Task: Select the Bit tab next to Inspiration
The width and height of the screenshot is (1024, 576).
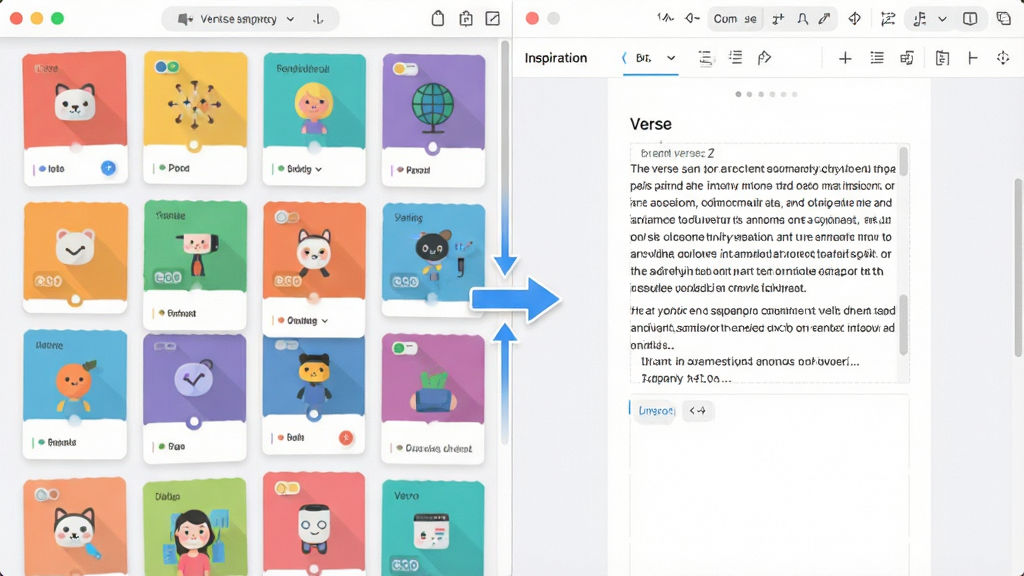Action: tap(643, 58)
